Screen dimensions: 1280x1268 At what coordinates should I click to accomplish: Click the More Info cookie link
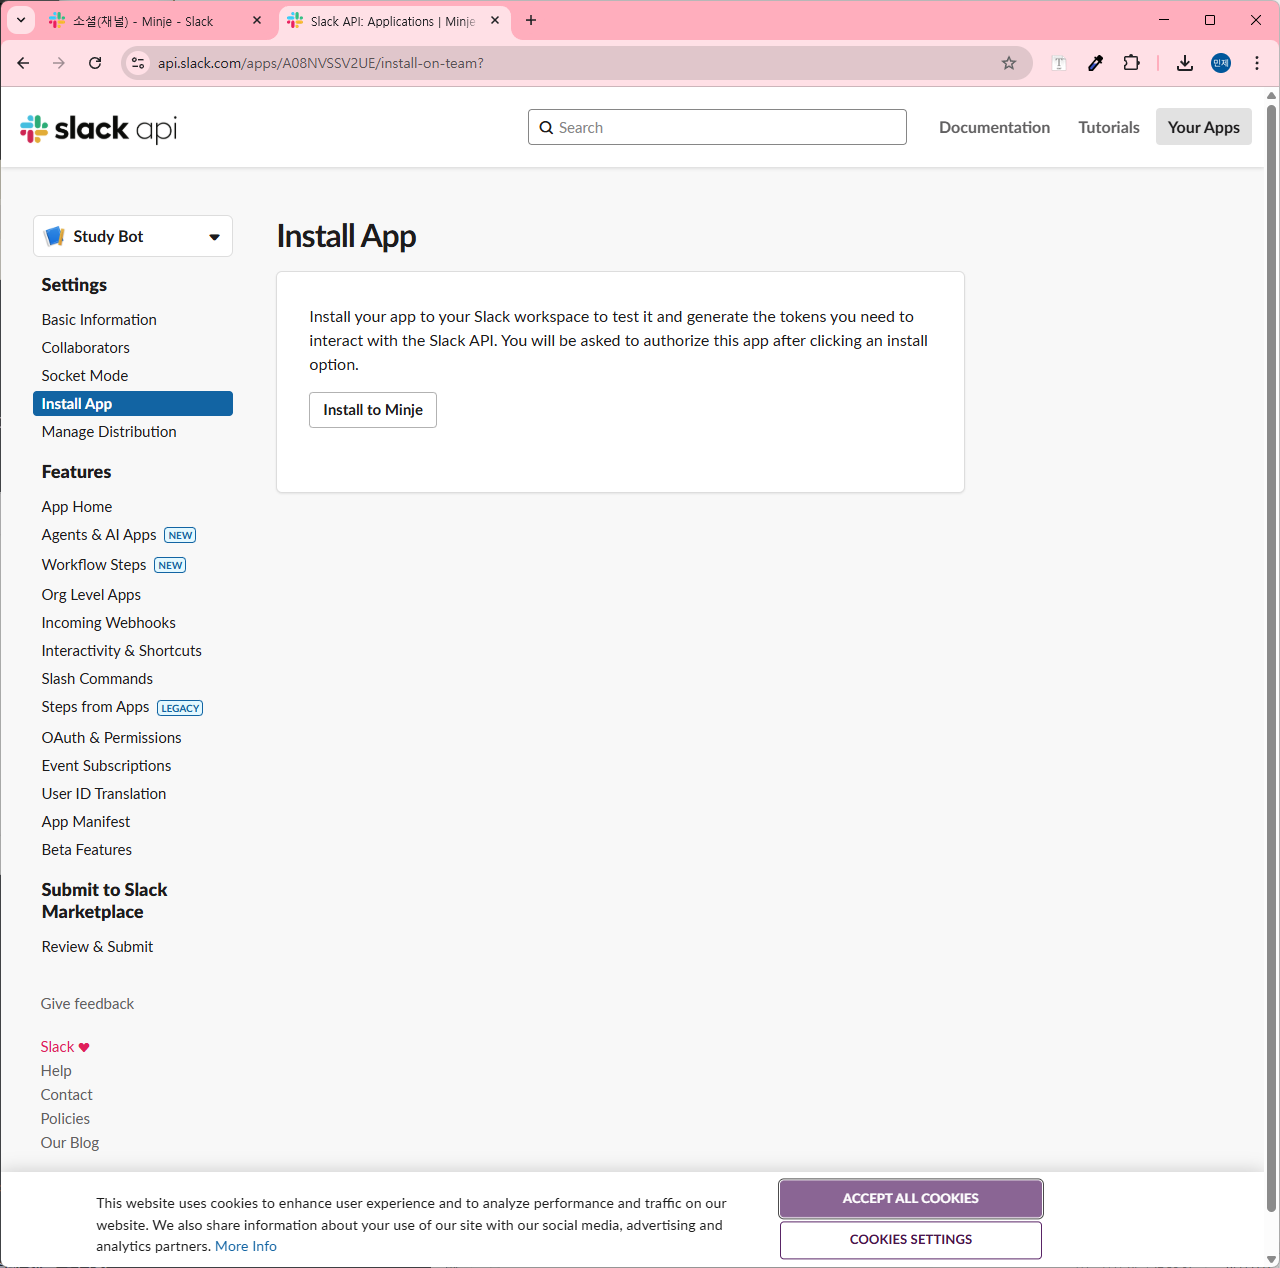246,1247
